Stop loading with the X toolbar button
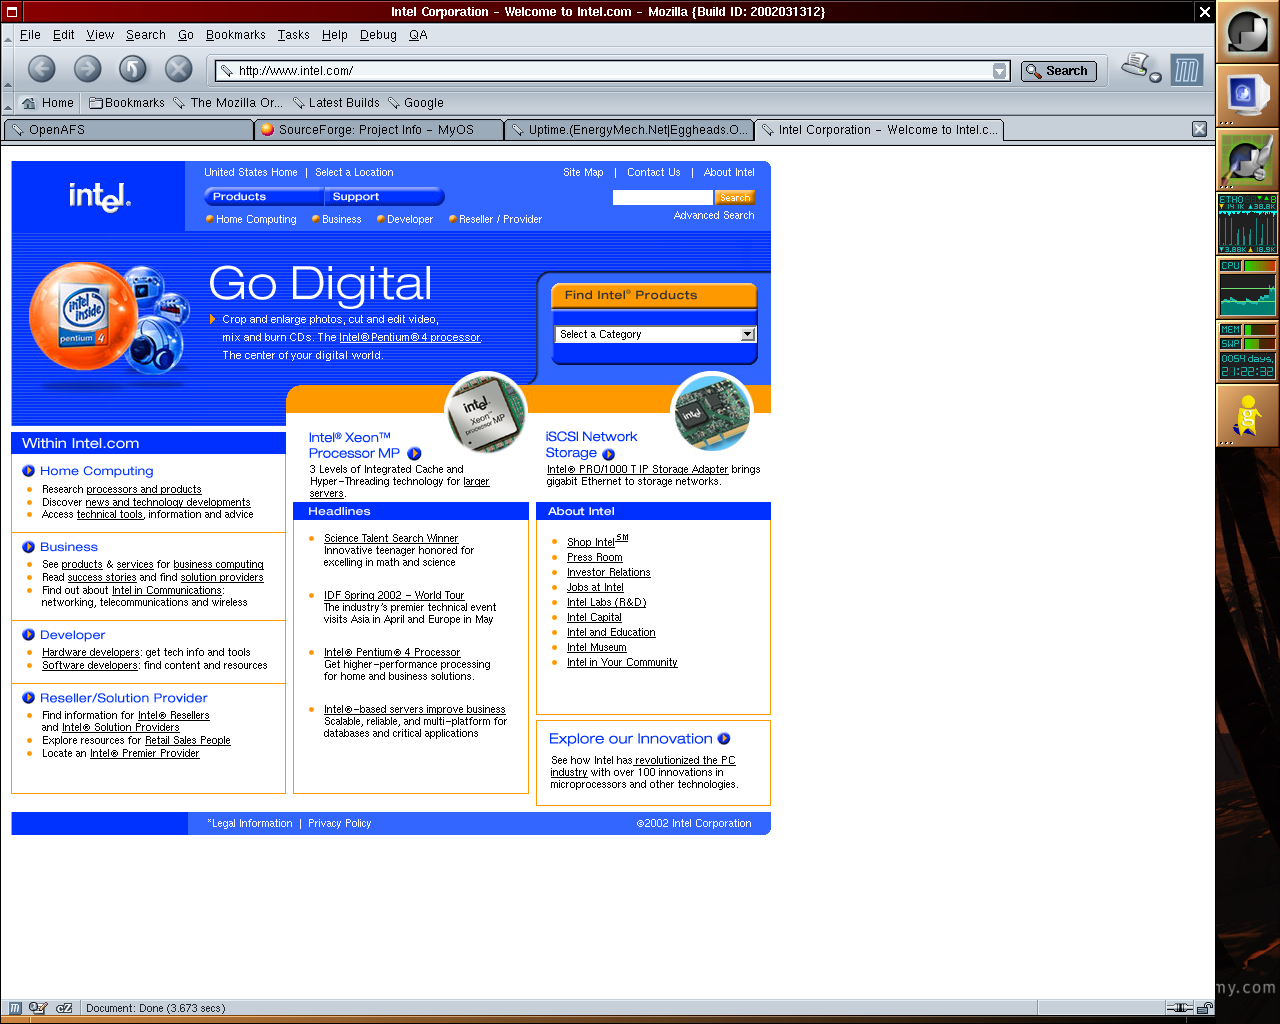The image size is (1280, 1024). pyautogui.click(x=178, y=68)
